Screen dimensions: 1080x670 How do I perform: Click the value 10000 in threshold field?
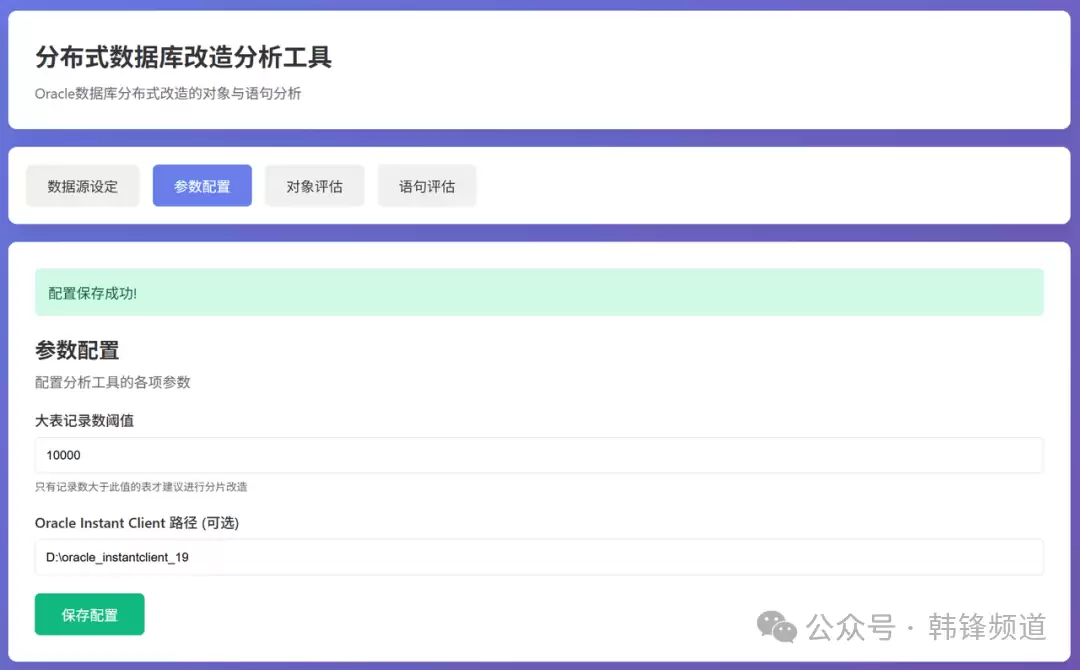[63, 455]
